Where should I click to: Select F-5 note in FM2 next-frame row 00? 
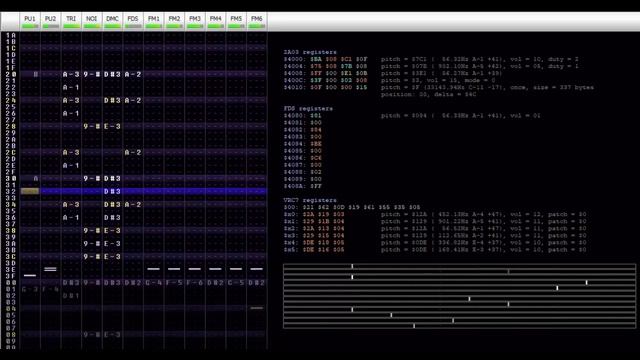[174, 282]
